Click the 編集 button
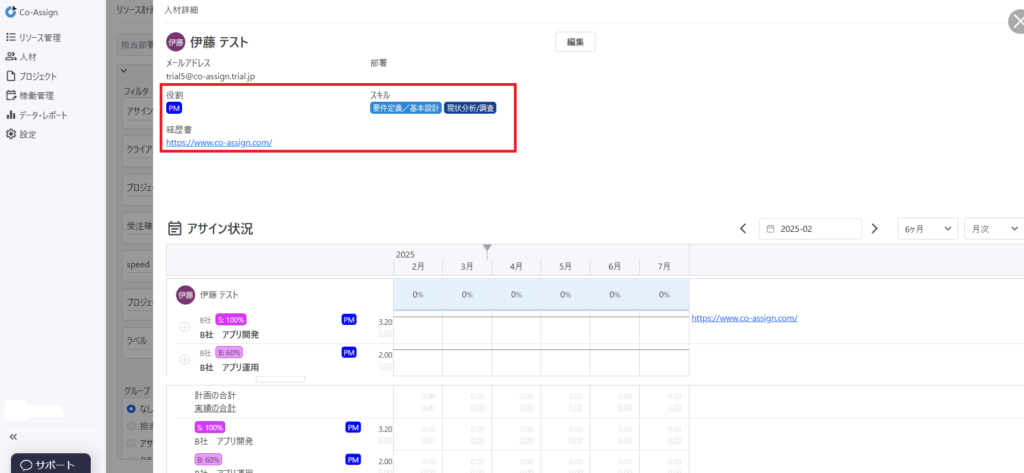This screenshot has height=473, width=1024. point(575,42)
